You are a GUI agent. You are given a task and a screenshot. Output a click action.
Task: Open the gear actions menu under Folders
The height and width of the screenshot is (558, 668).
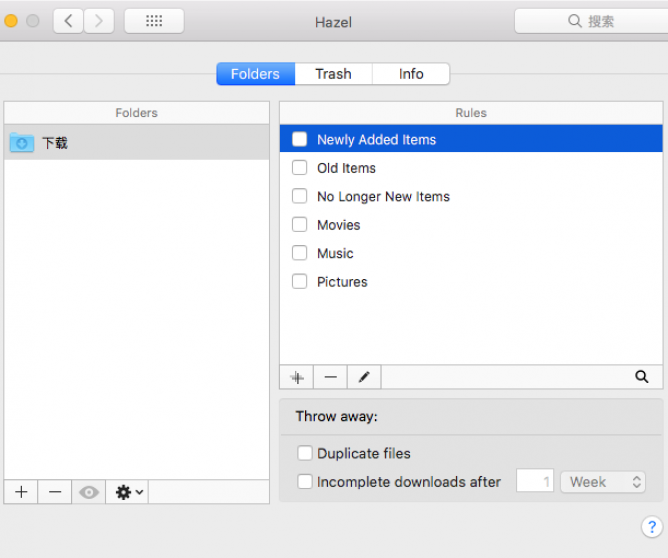tap(127, 492)
